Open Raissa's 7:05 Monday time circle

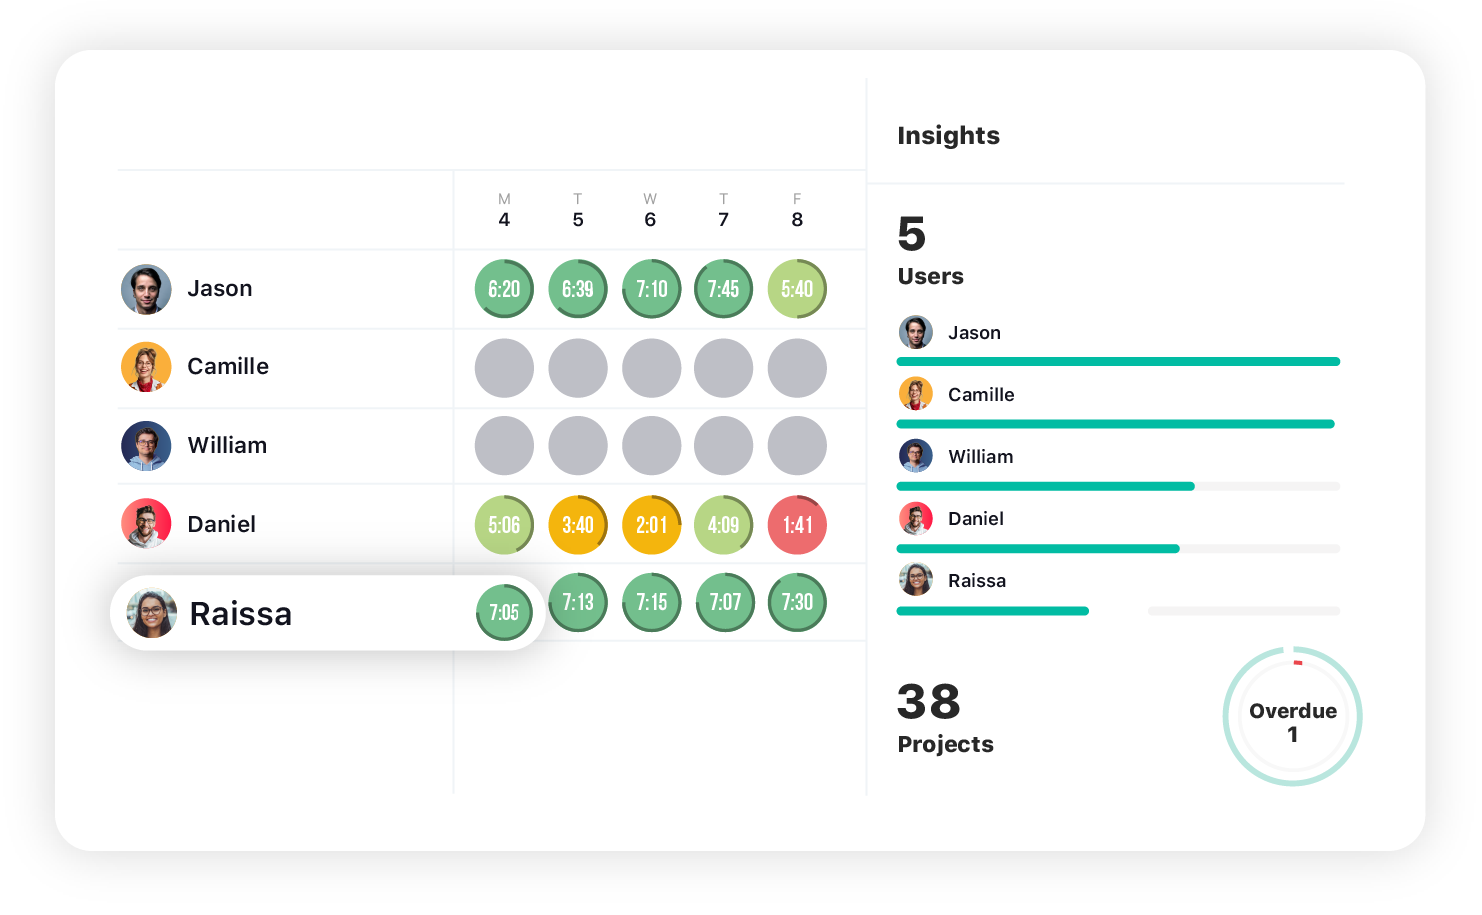coord(504,612)
